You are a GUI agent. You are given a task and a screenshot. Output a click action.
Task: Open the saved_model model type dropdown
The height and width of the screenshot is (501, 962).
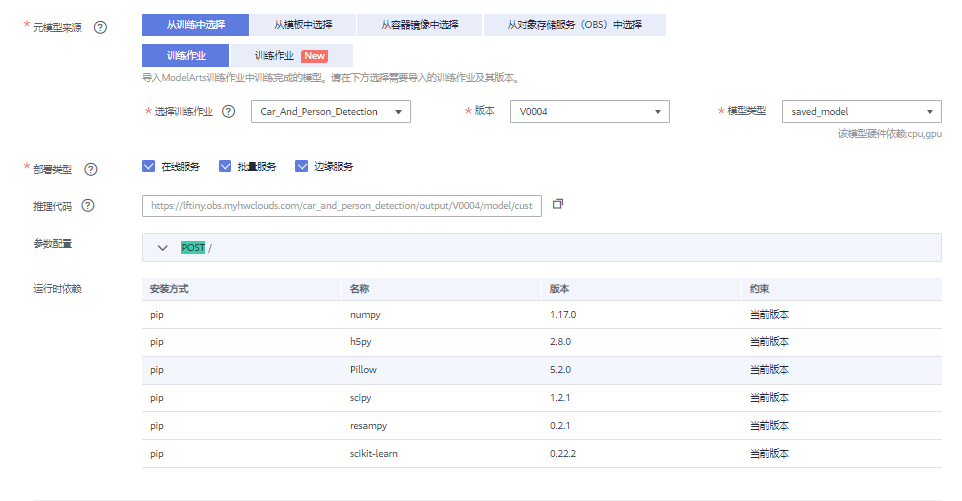pyautogui.click(x=860, y=112)
